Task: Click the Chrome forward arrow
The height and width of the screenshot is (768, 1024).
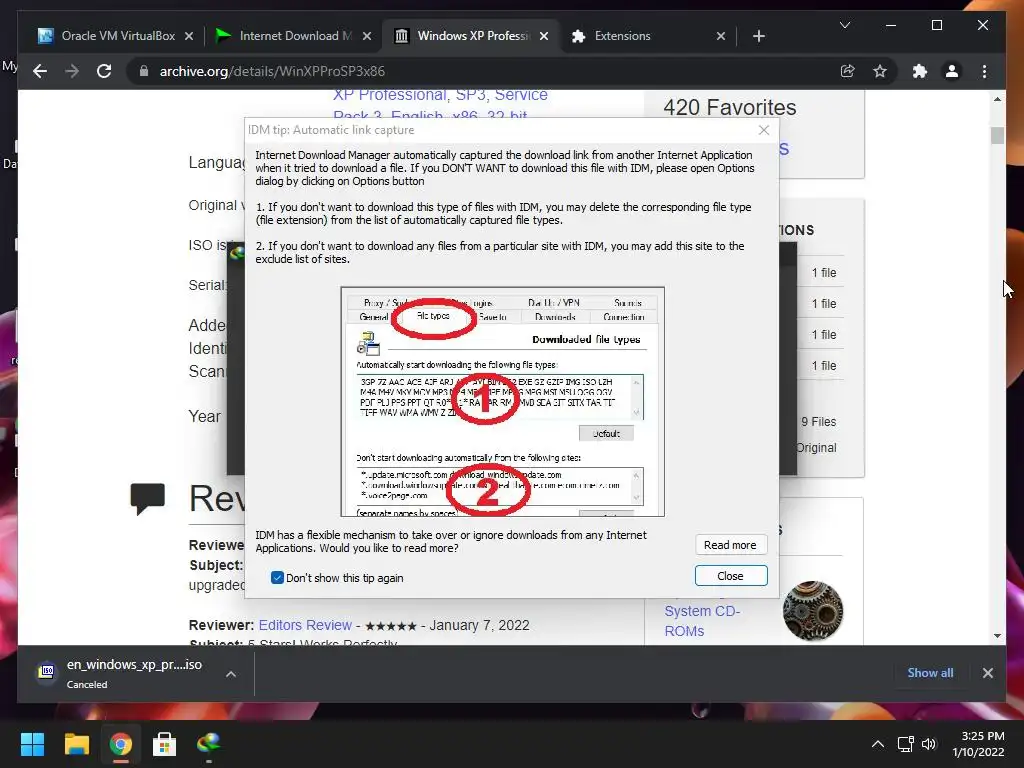Action: click(72, 71)
